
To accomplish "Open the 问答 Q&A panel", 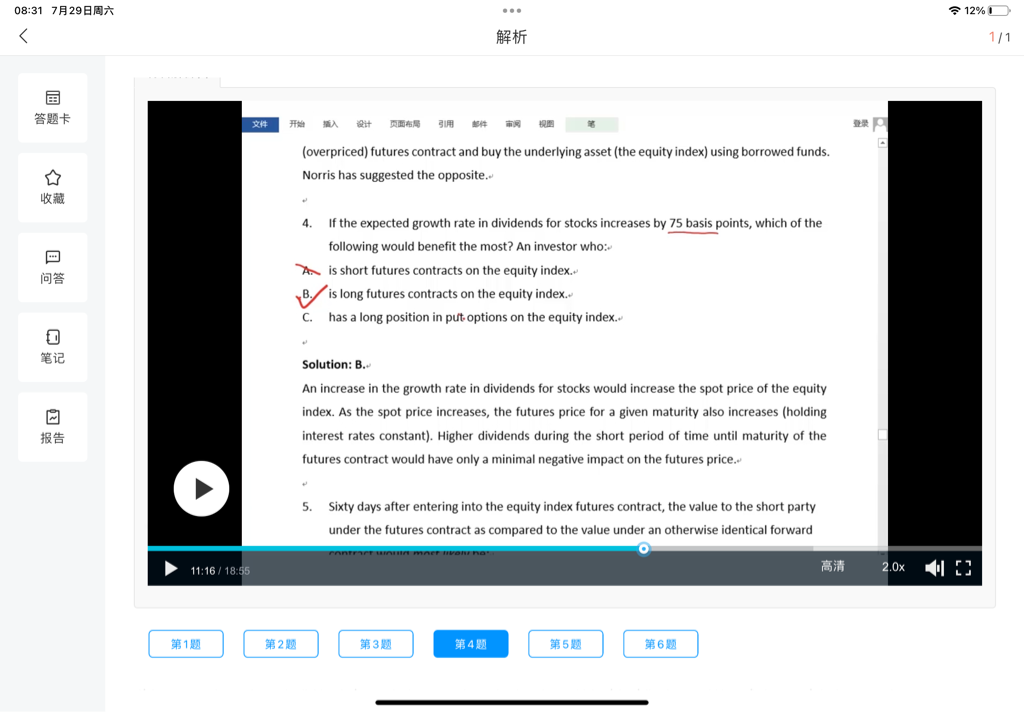I will tap(53, 267).
